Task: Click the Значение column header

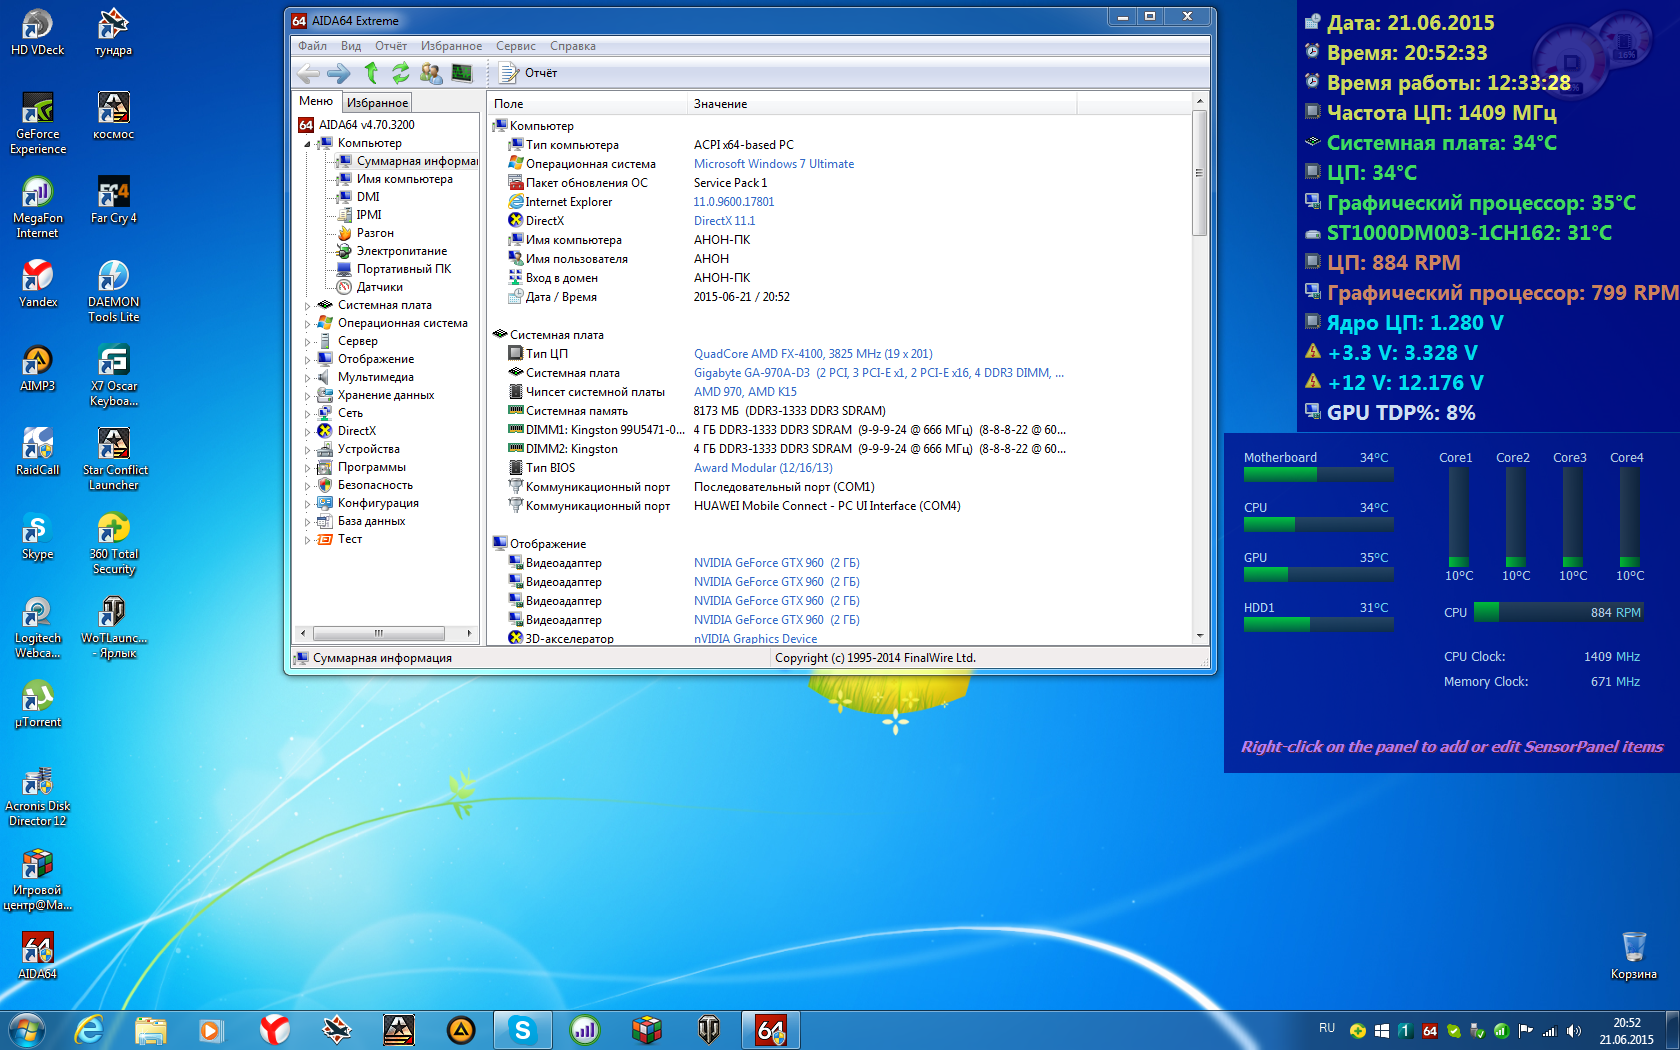Action: coord(882,104)
